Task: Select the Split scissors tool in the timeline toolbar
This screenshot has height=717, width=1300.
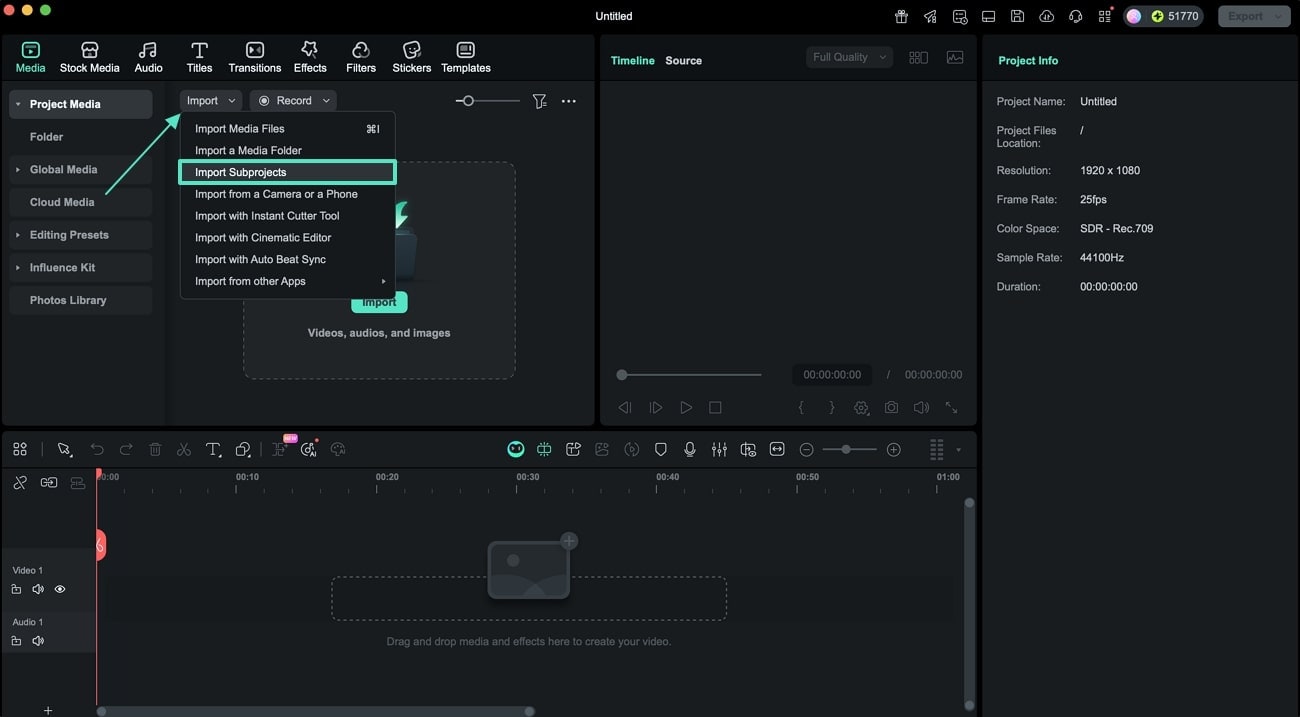Action: click(x=183, y=448)
